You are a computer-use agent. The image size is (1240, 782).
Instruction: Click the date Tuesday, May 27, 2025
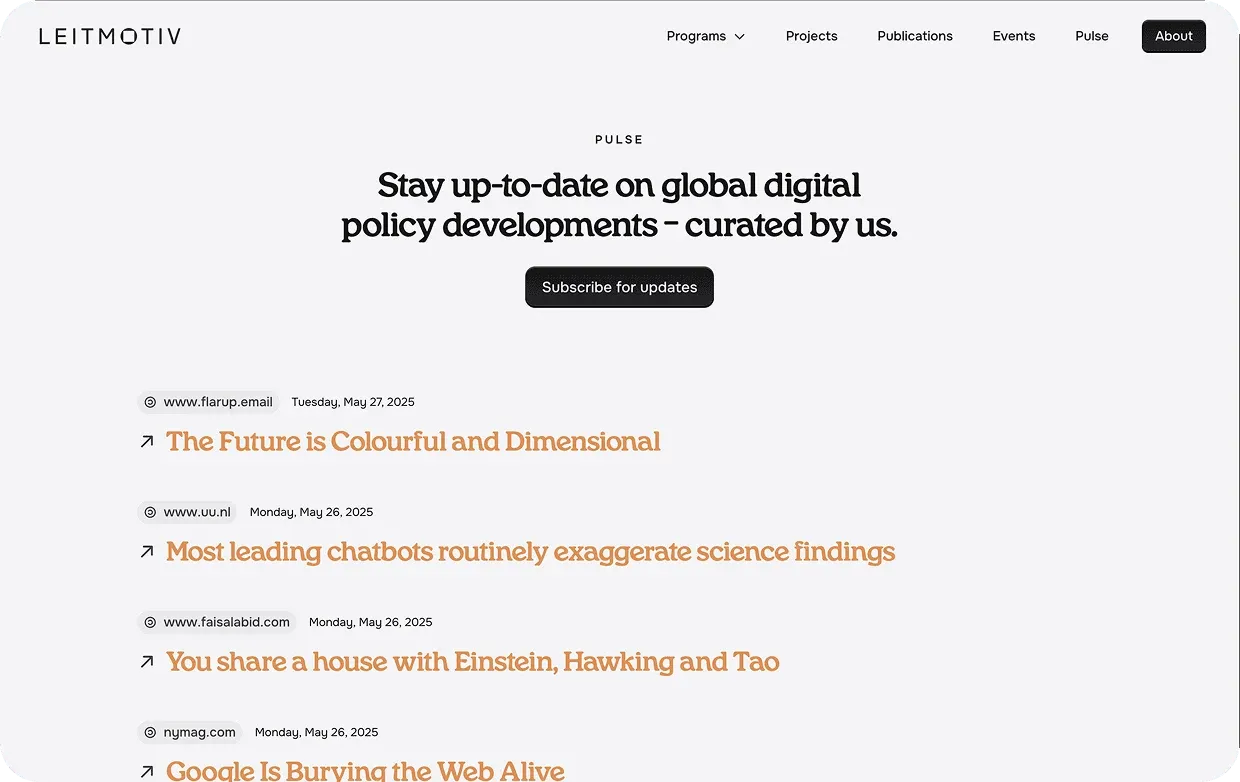tap(353, 402)
